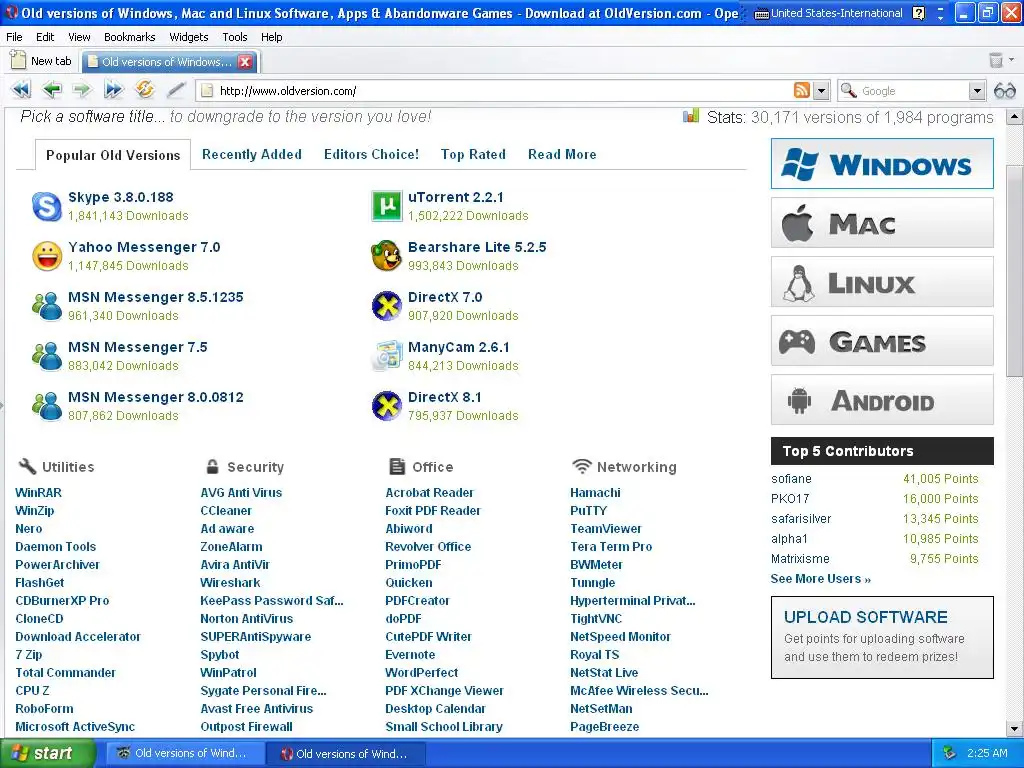Click the pen wand toolbar icon
Screen dimensions: 1024x768
tap(176, 89)
